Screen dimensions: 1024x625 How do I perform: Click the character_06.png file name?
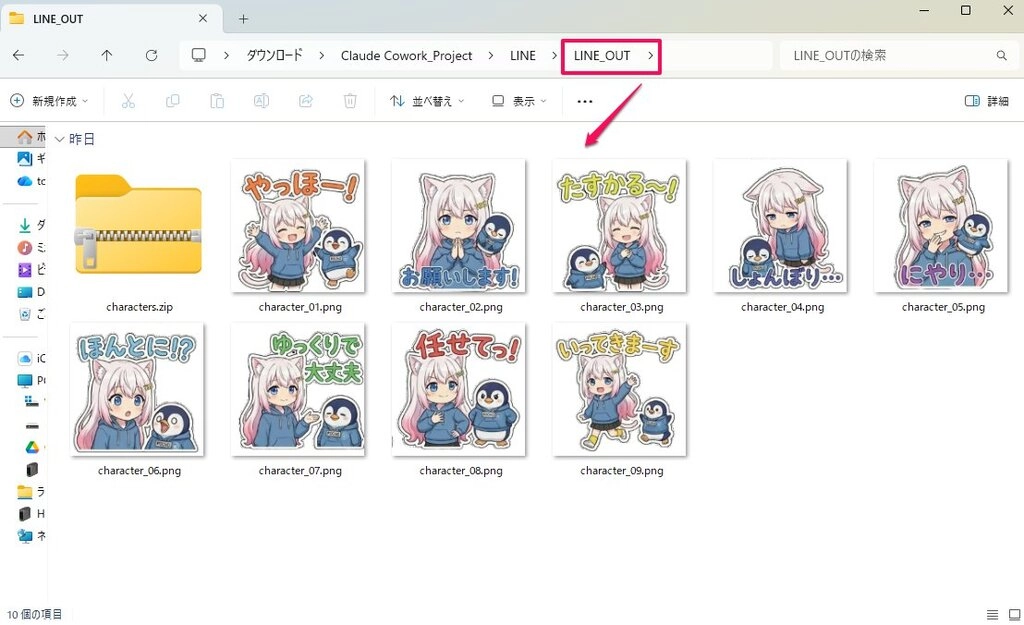140,471
